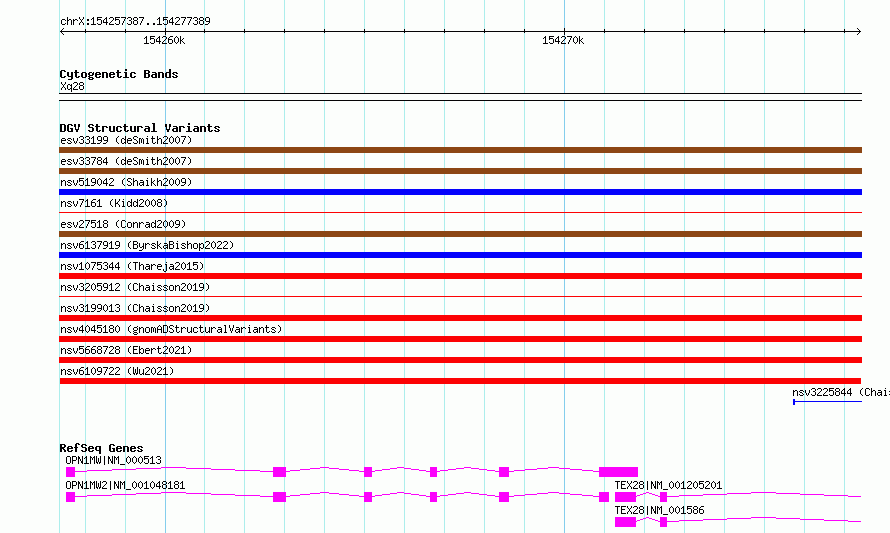Click the Cytogenetic Bands track title
The width and height of the screenshot is (890, 533).
[119, 74]
